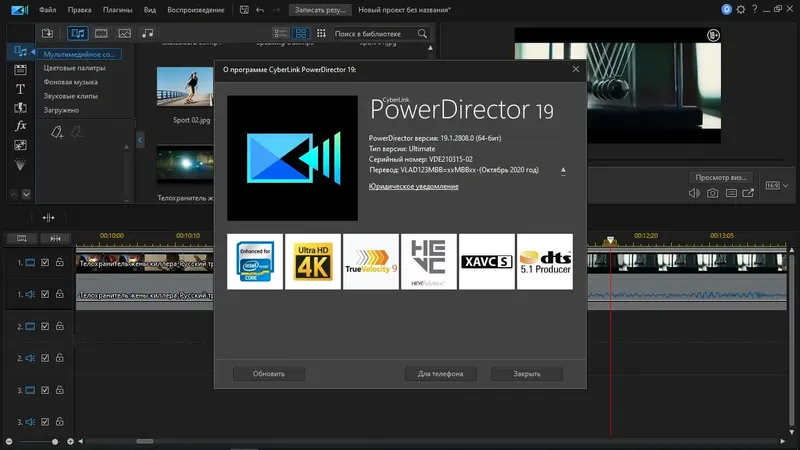Expand more rooms with the down chevron

(x=26, y=194)
